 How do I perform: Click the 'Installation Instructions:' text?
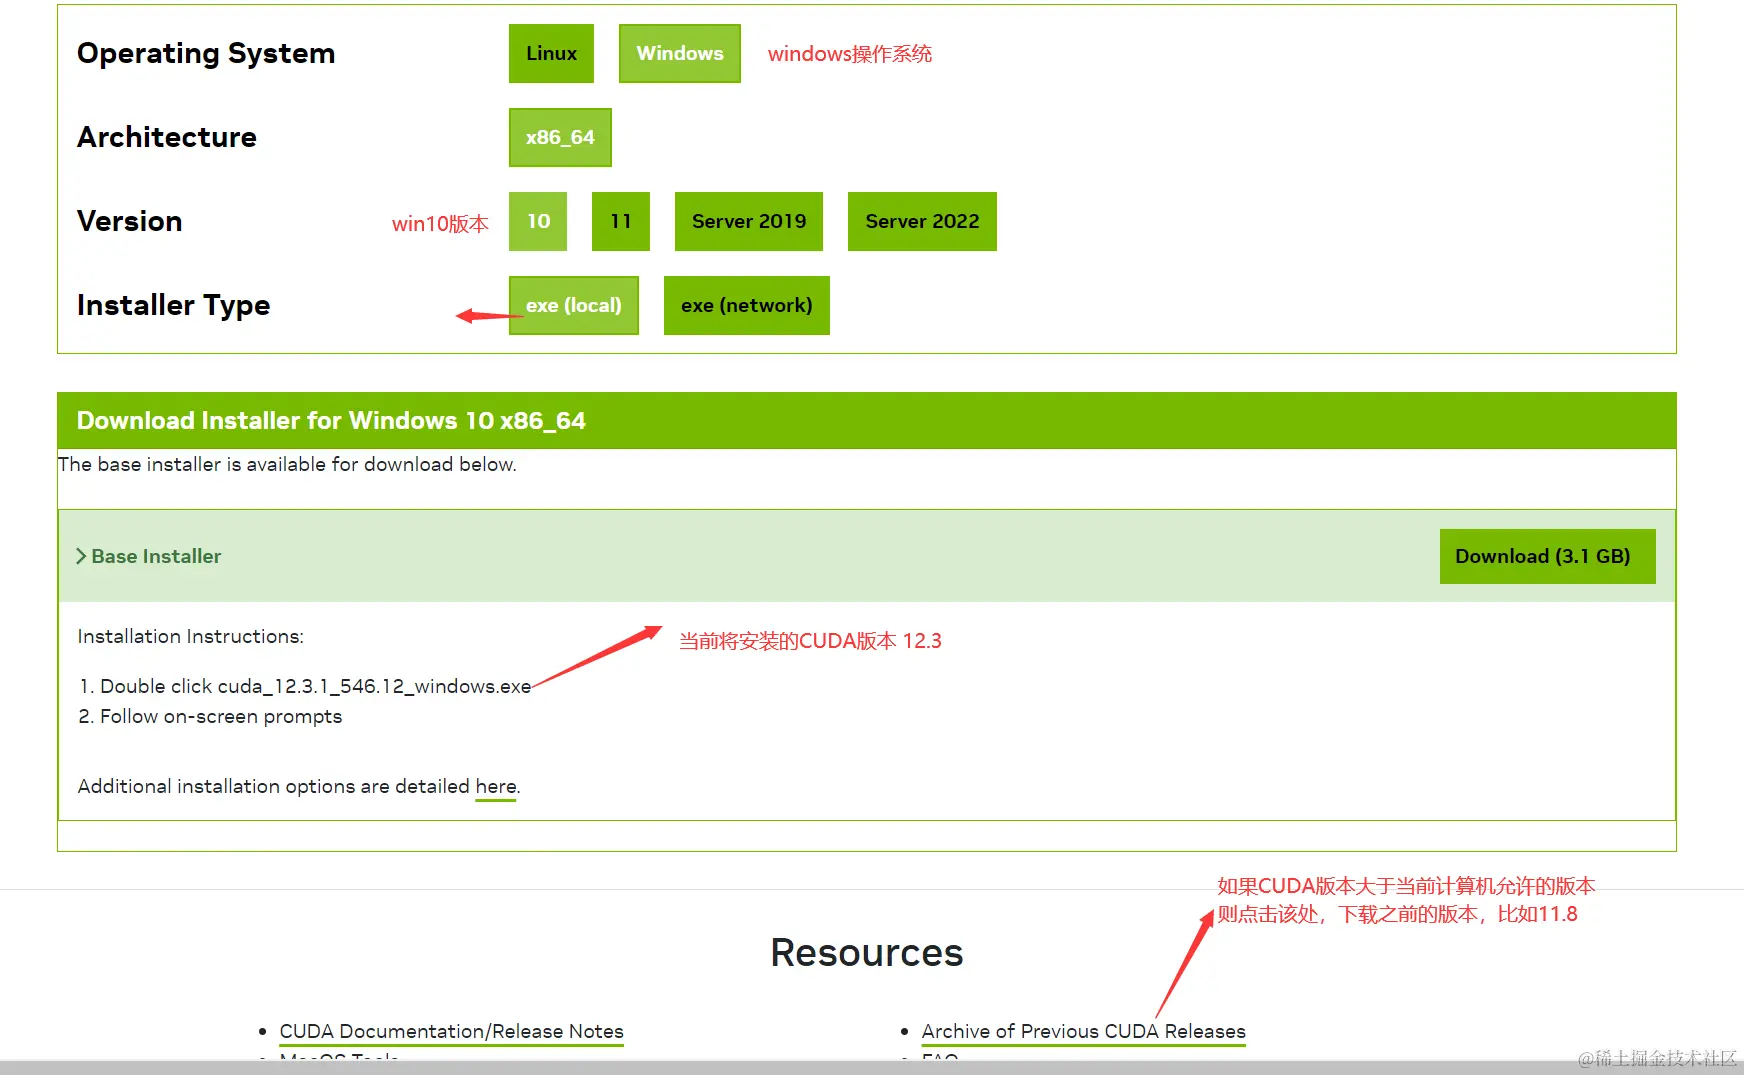coord(190,637)
